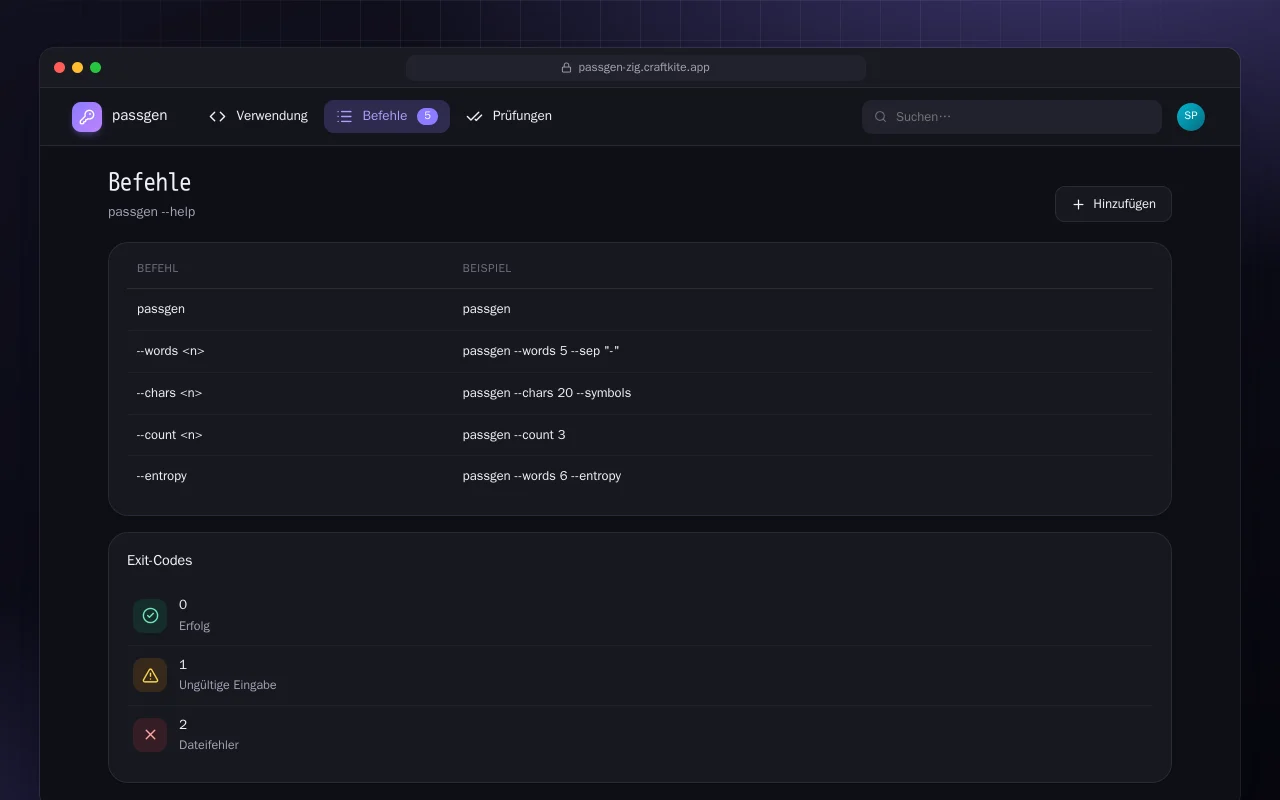
Task: Click the green success checkmark icon
Action: coord(150,616)
